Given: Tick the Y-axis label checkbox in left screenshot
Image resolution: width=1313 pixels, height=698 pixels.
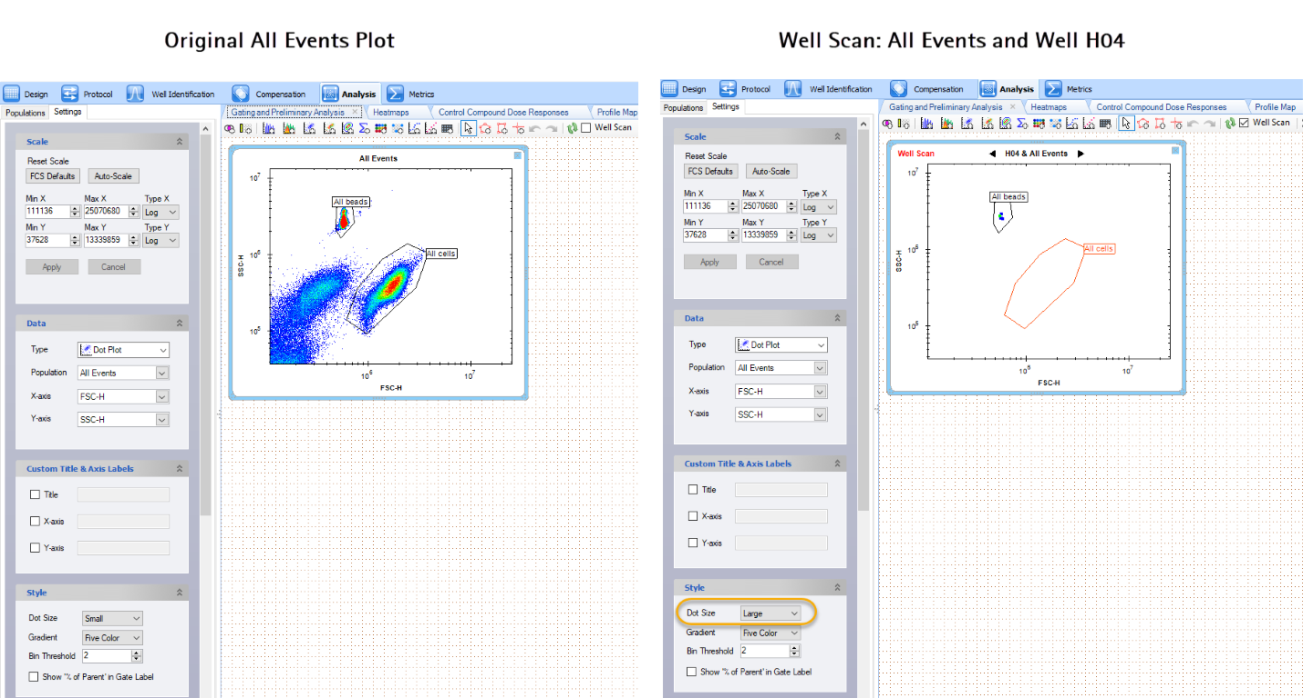Looking at the screenshot, I should click(35, 548).
